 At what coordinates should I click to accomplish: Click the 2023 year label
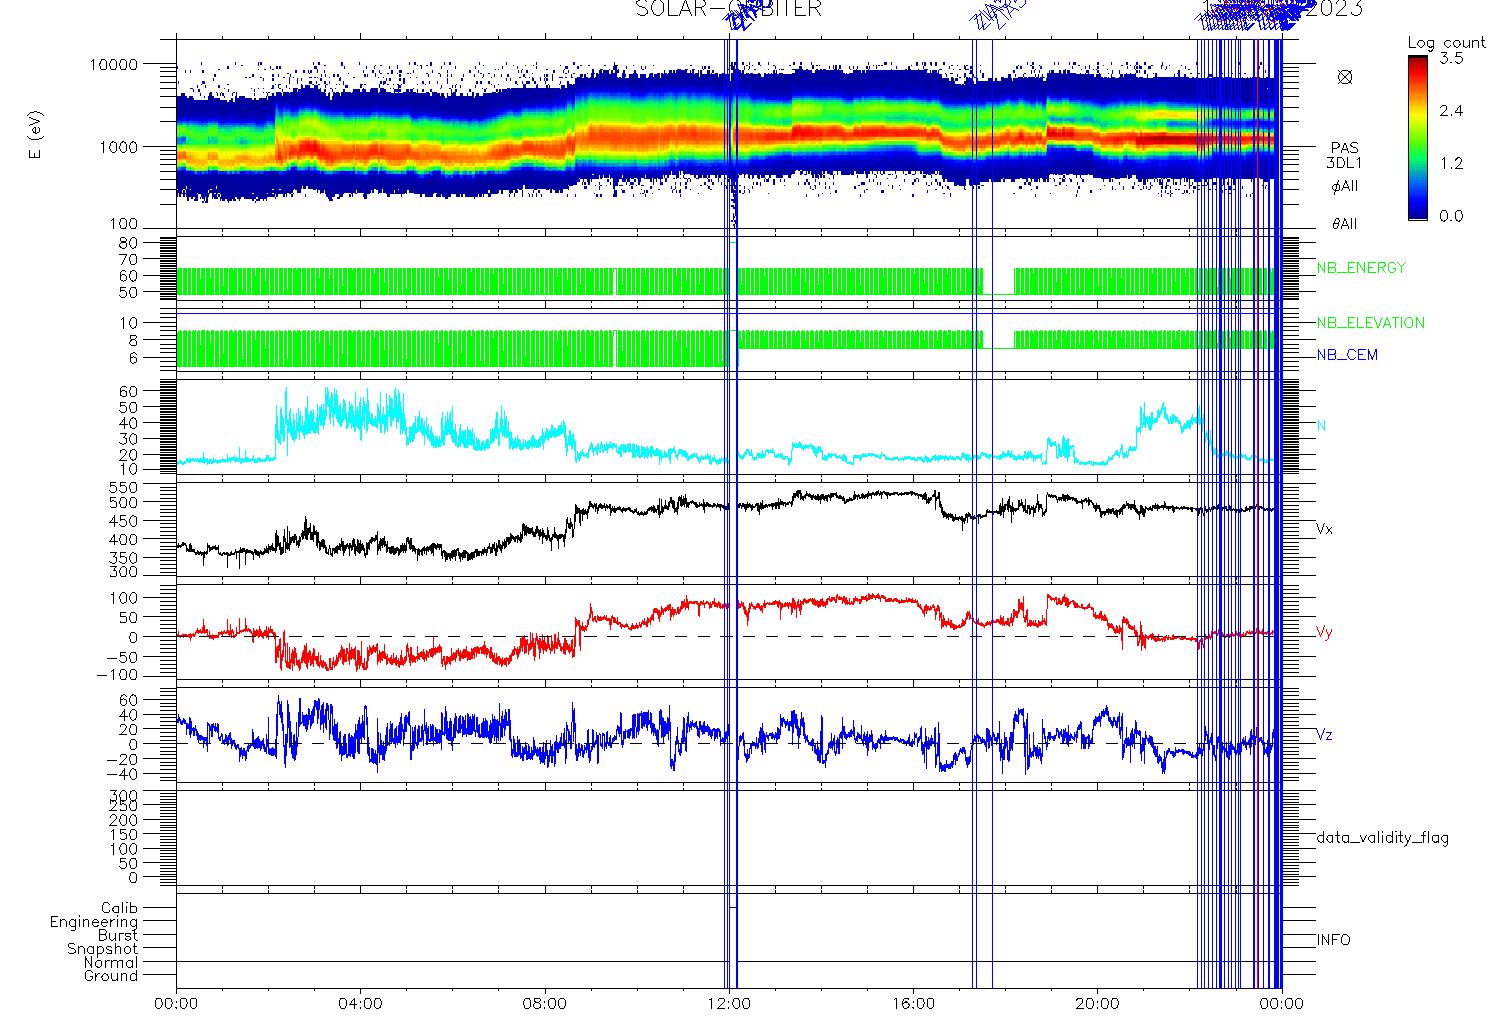(x=1335, y=9)
